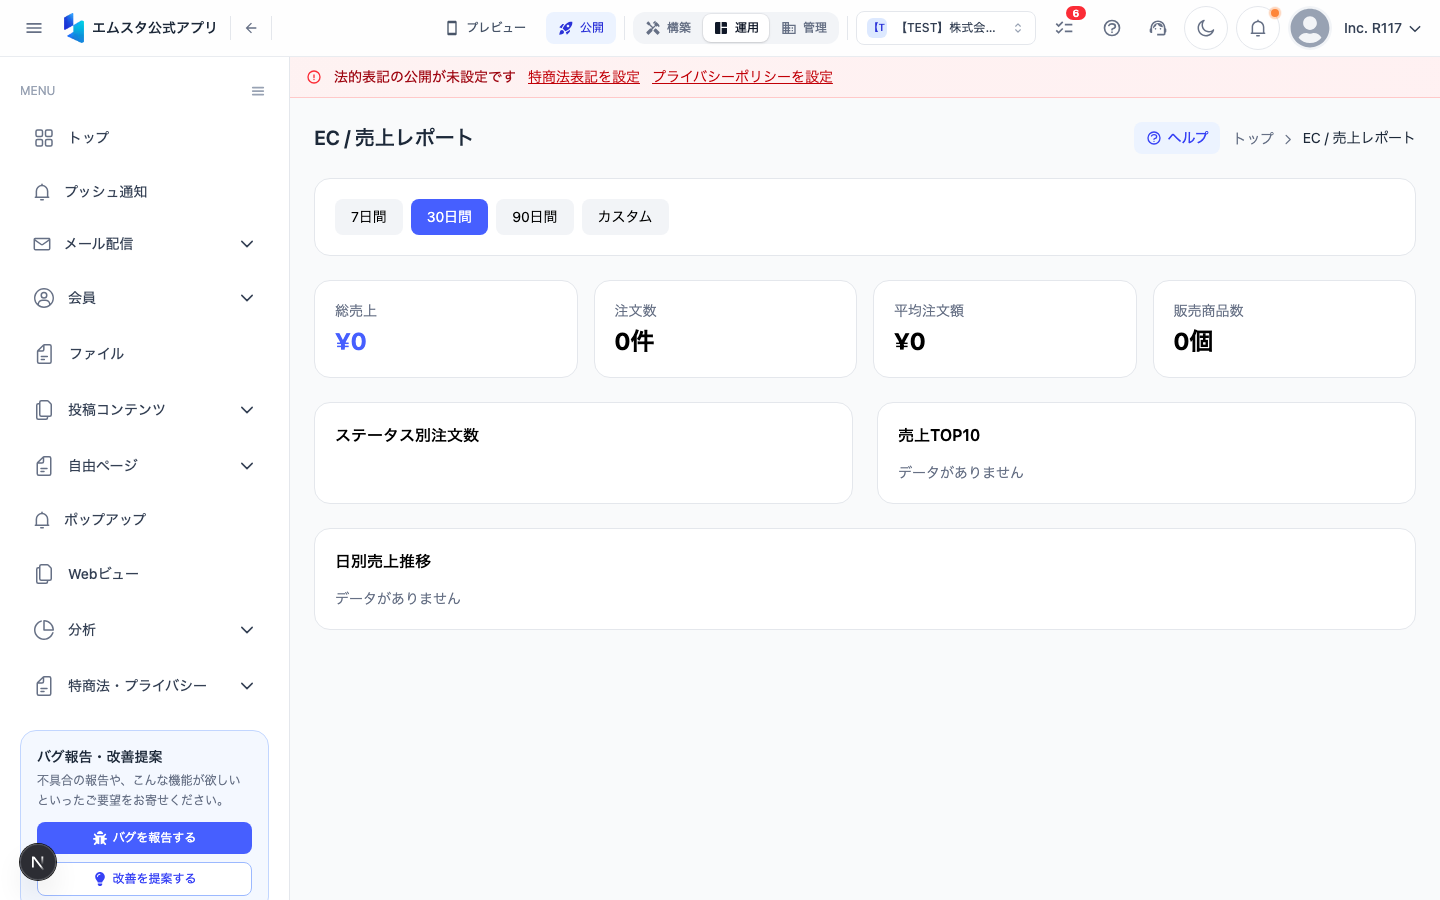
Task: Click the back arrow next to app name
Action: point(251,28)
